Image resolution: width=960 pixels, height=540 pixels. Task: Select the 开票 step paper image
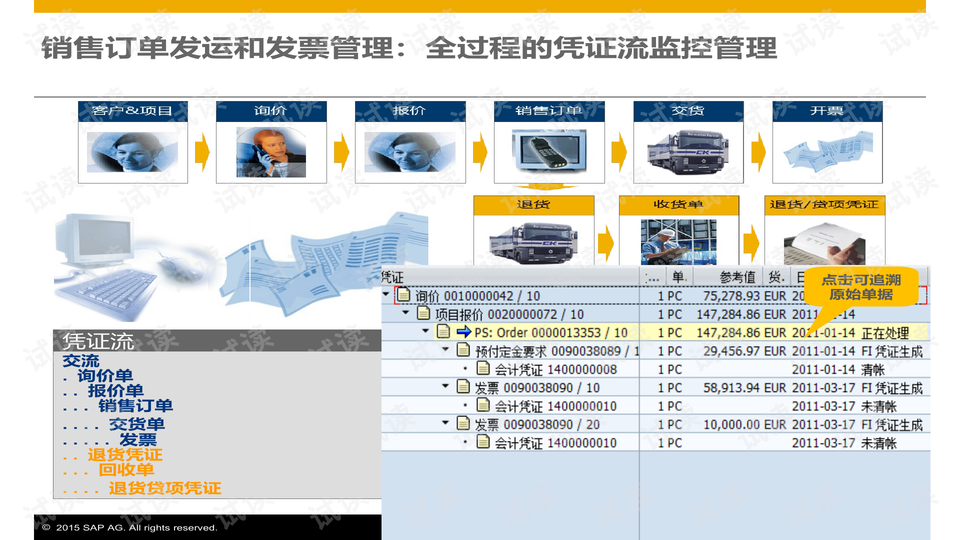coord(827,152)
